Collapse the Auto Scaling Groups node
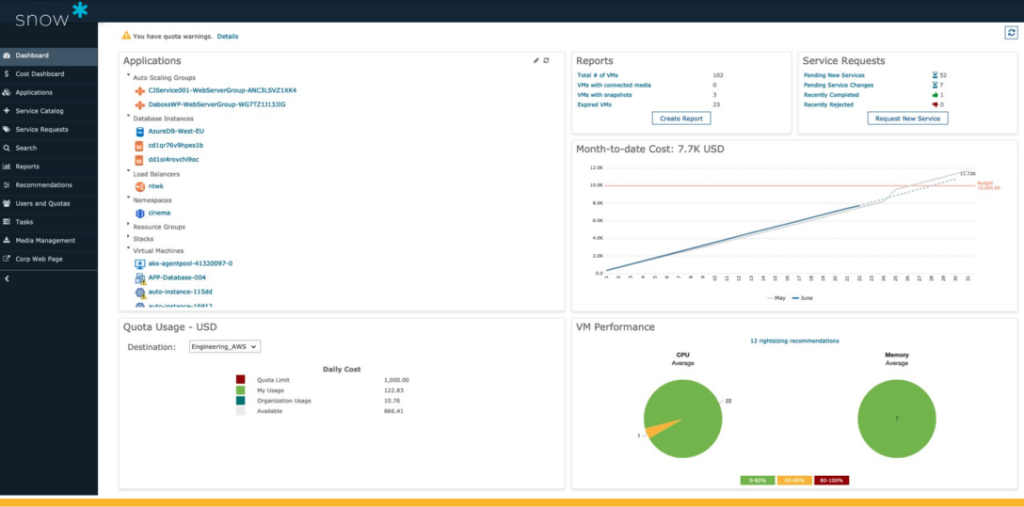The height and width of the screenshot is (507, 1024). (128, 76)
